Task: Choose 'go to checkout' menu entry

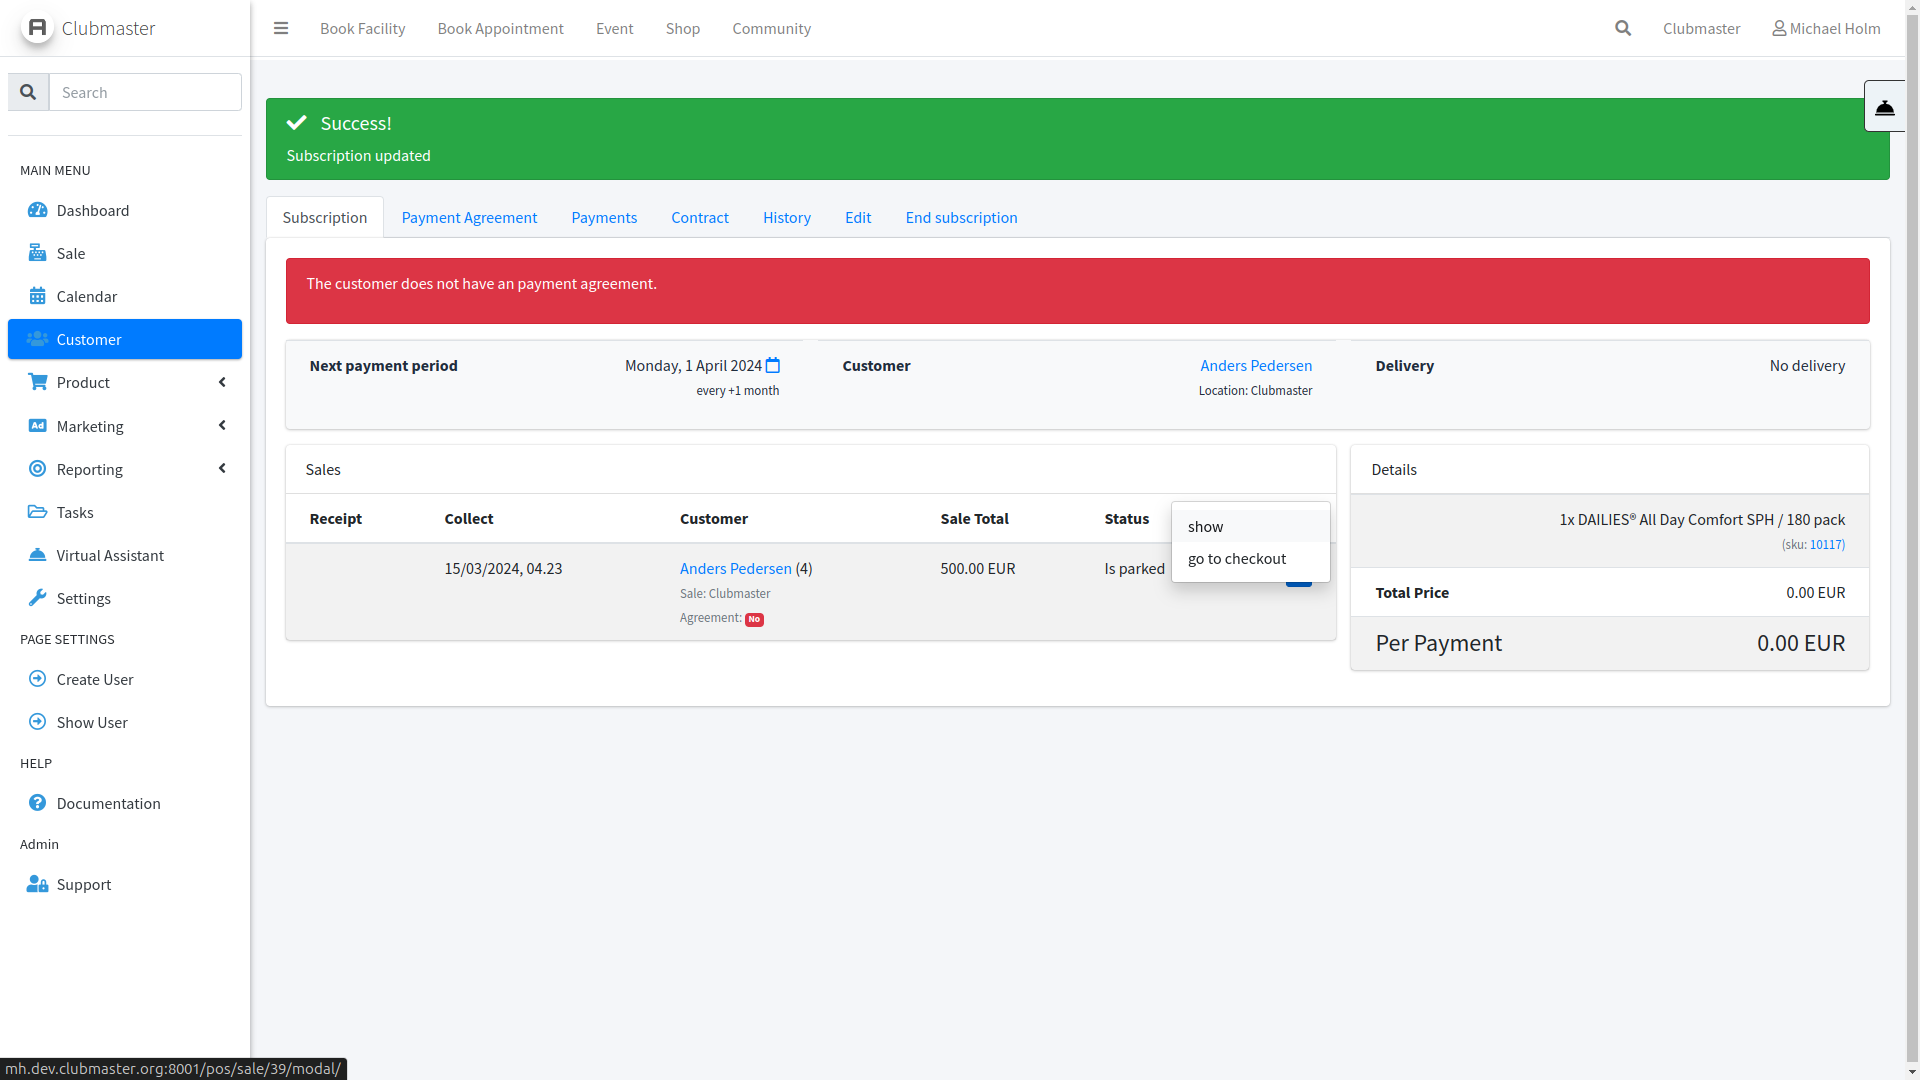Action: coord(1236,558)
